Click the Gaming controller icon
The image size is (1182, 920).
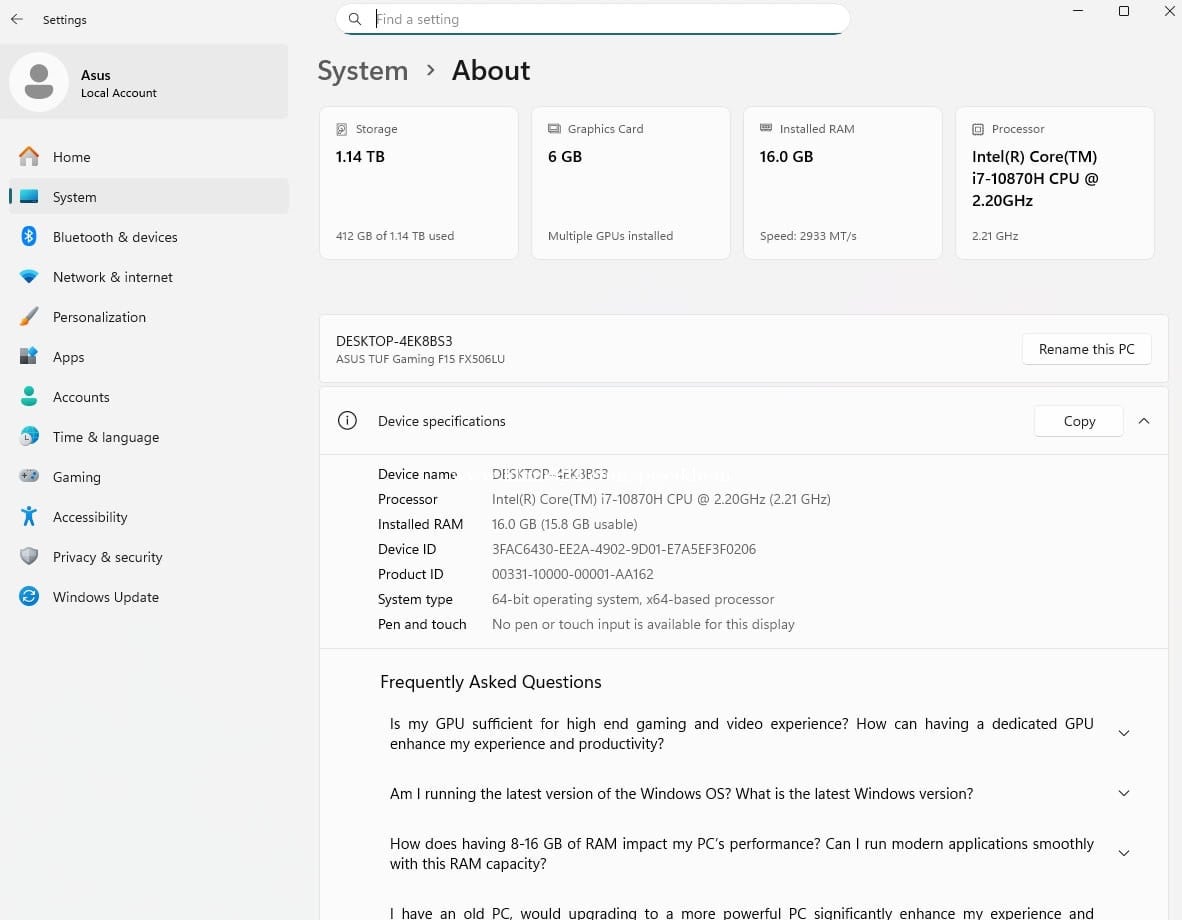pos(30,477)
